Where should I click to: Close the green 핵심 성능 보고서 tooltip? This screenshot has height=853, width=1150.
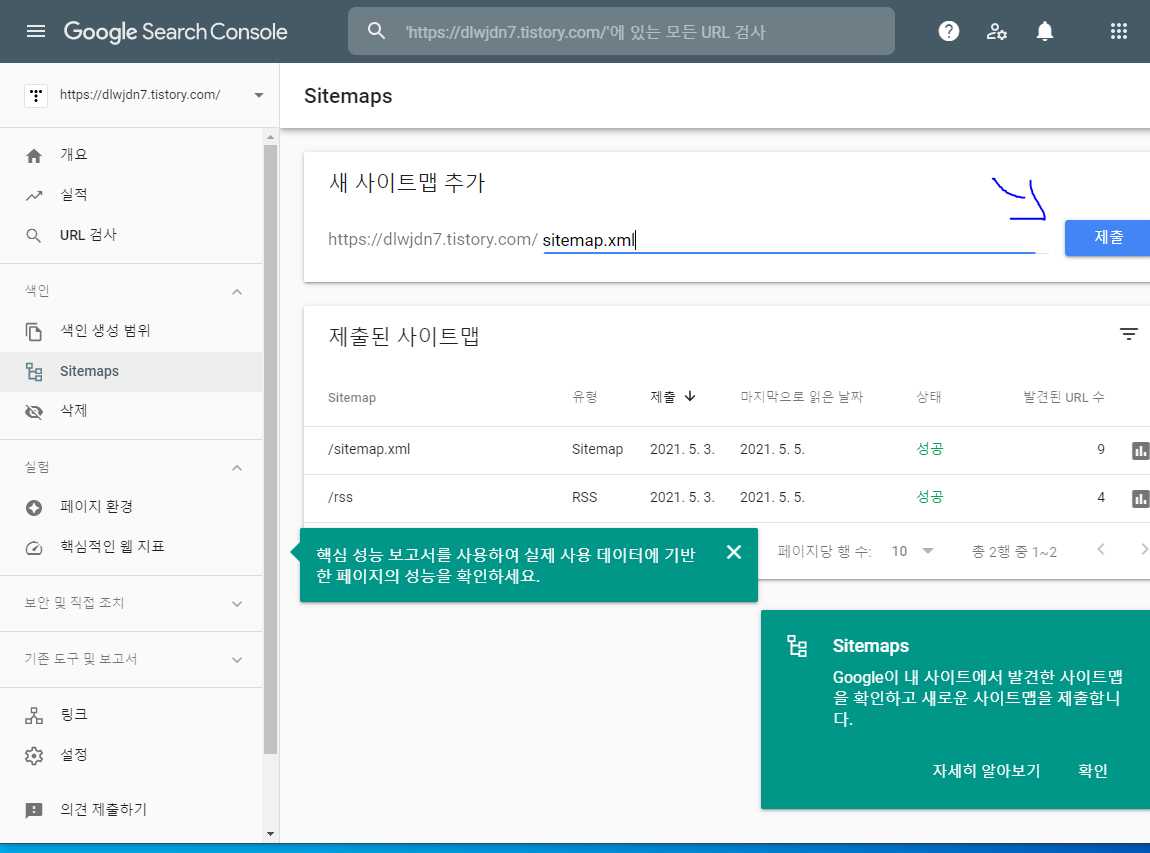click(x=733, y=552)
